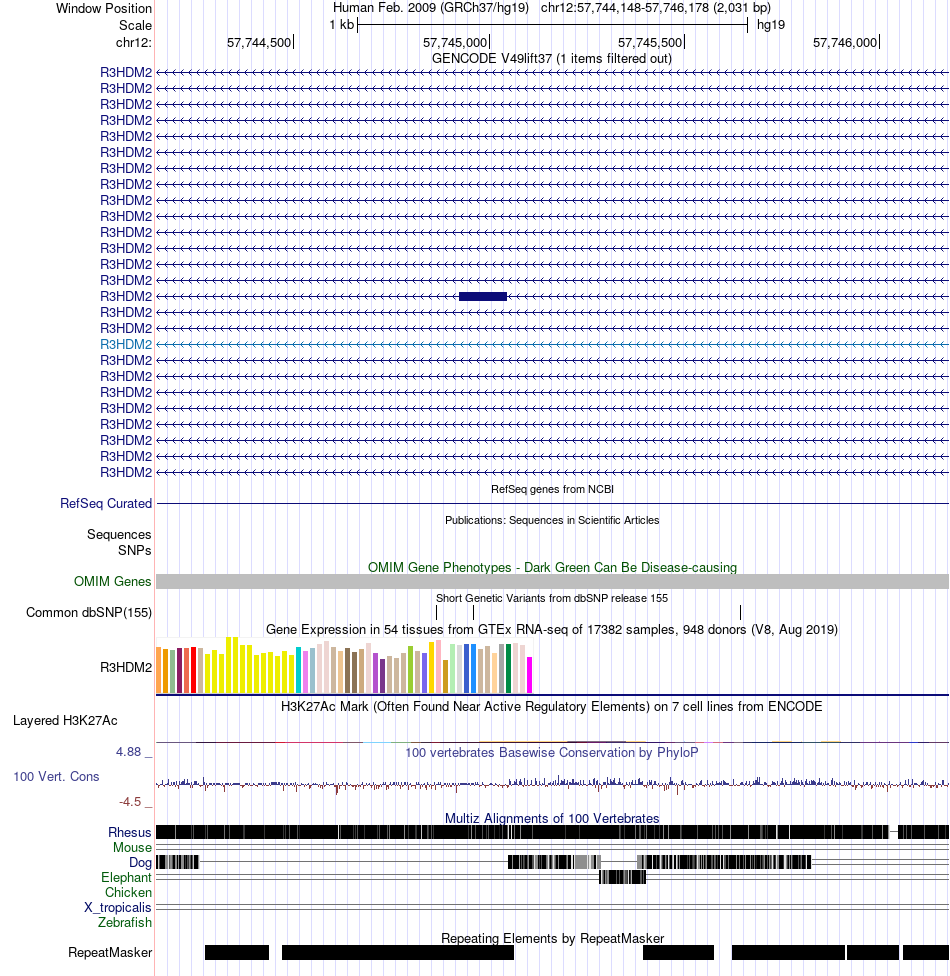This screenshot has width=950, height=976.
Task: Click the dark green bar in GTEx chart
Action: [509, 669]
